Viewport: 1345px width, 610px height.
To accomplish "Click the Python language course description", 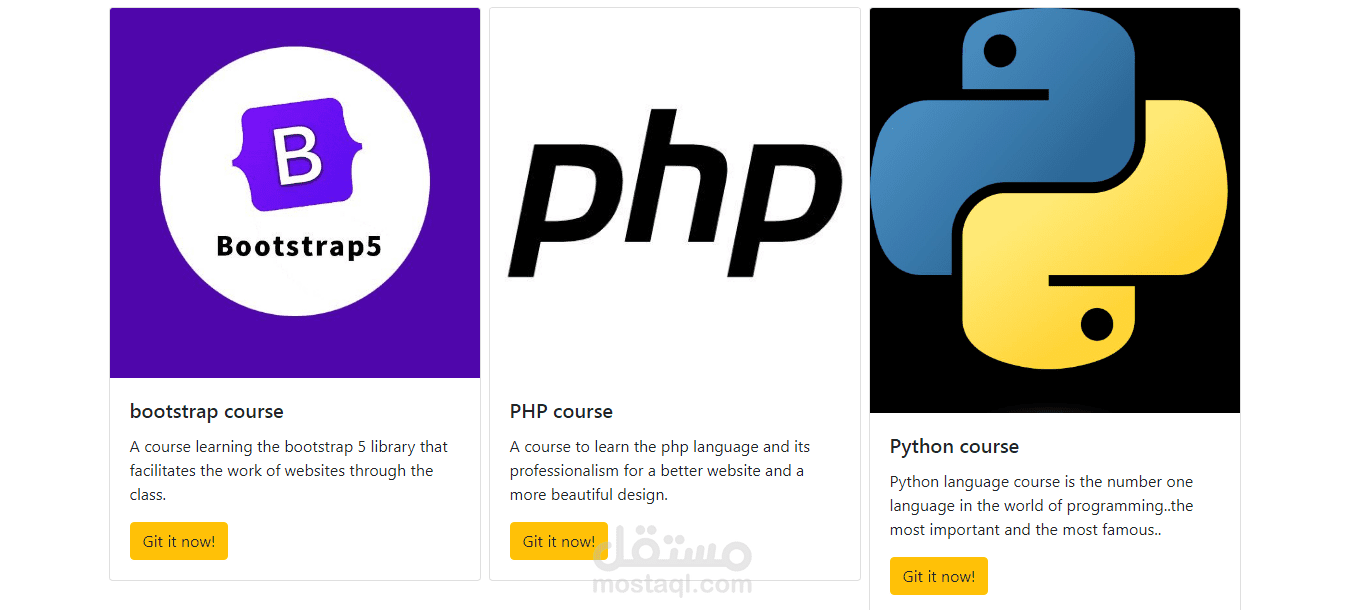I will pos(1041,505).
